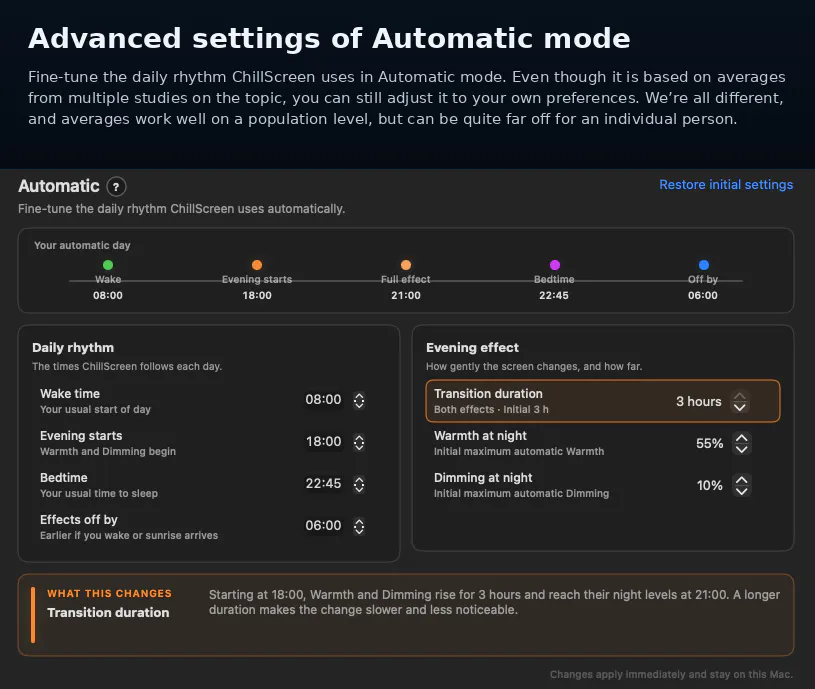Click the Transition duration stepper arrows
The image size is (815, 689).
click(740, 402)
